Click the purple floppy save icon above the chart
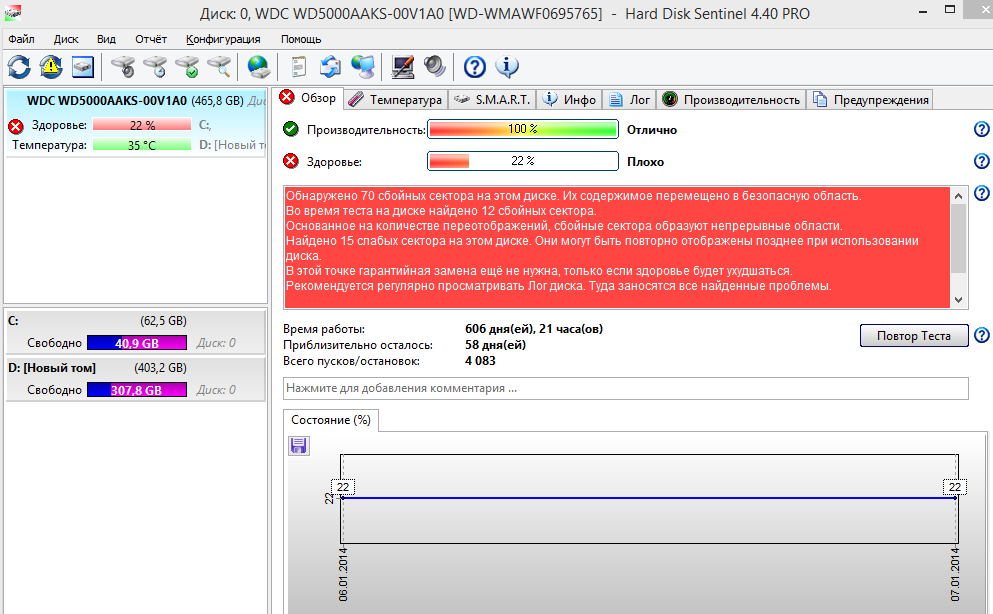 point(298,446)
